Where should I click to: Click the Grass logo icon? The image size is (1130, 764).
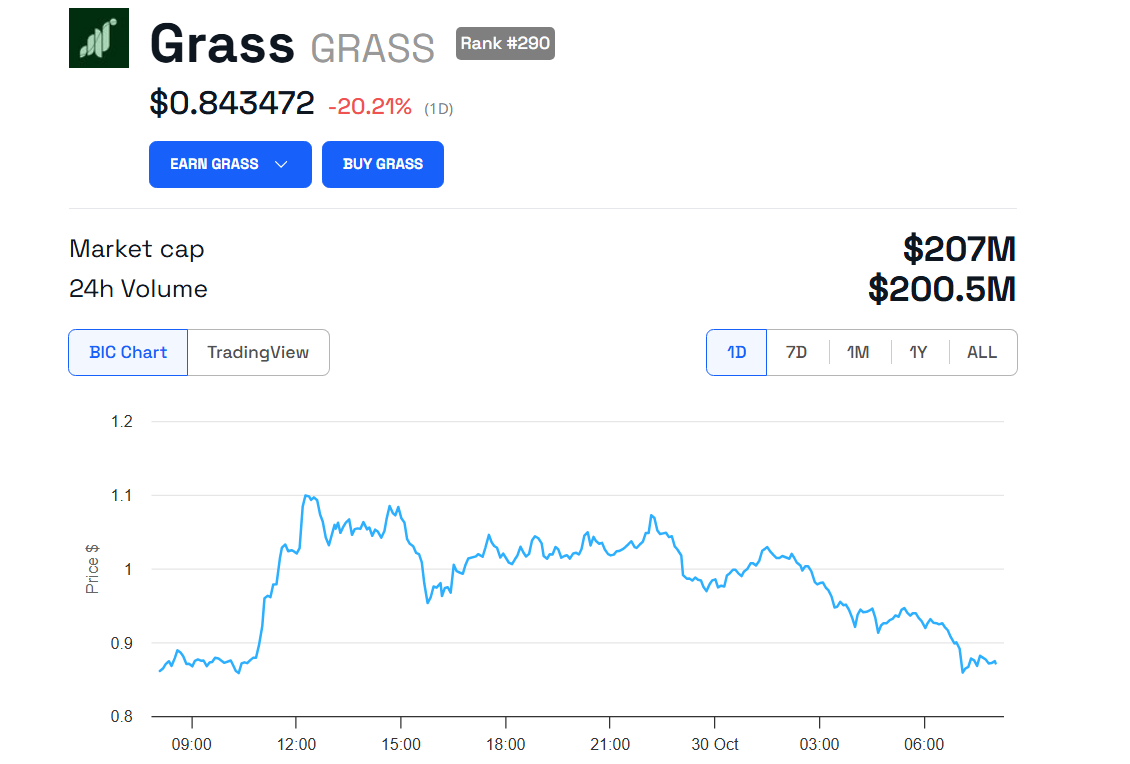[99, 38]
